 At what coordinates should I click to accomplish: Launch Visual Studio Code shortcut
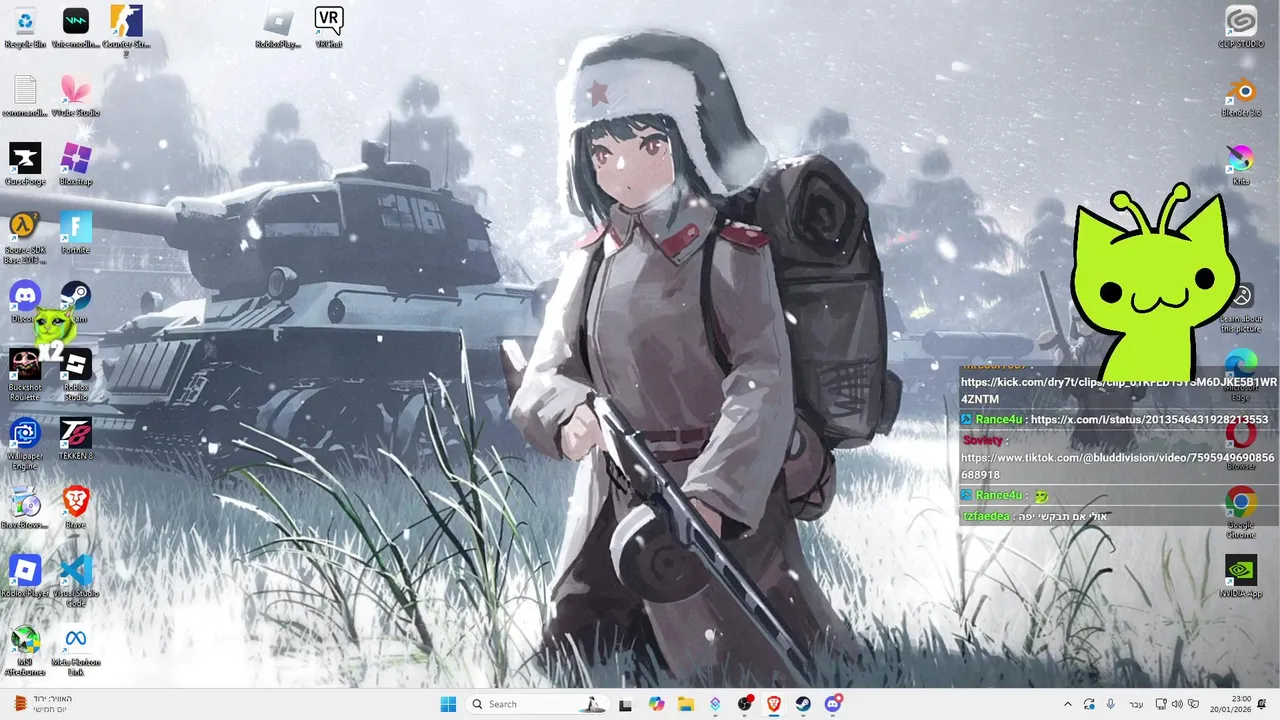(x=75, y=581)
